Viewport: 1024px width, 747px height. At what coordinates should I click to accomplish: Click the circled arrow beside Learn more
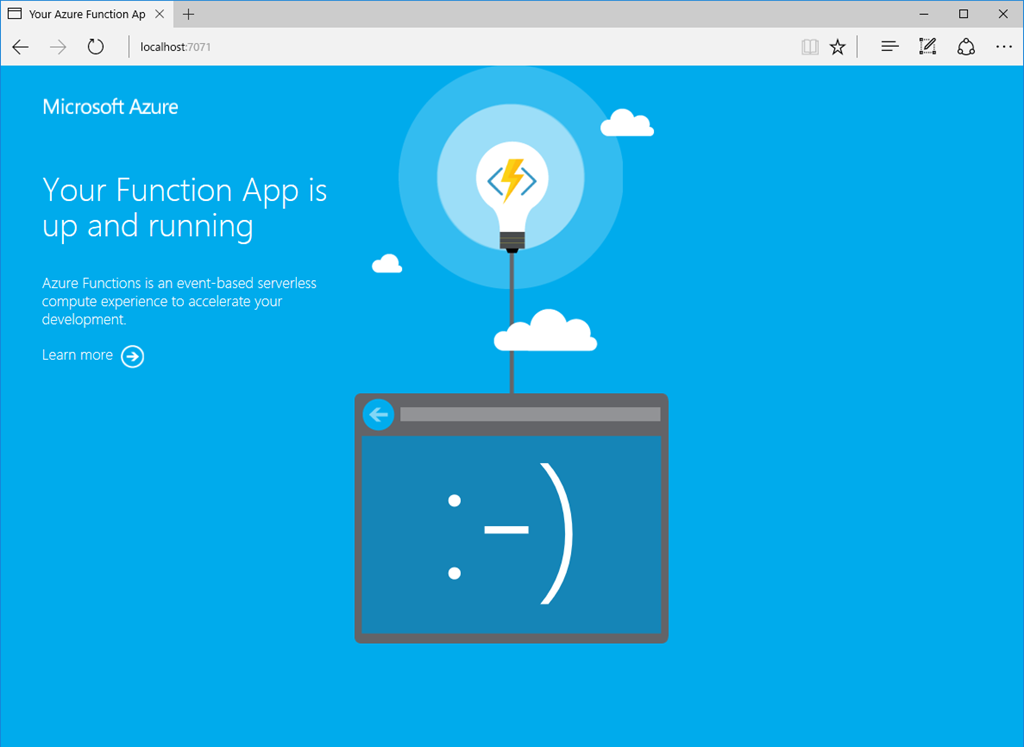(x=133, y=357)
